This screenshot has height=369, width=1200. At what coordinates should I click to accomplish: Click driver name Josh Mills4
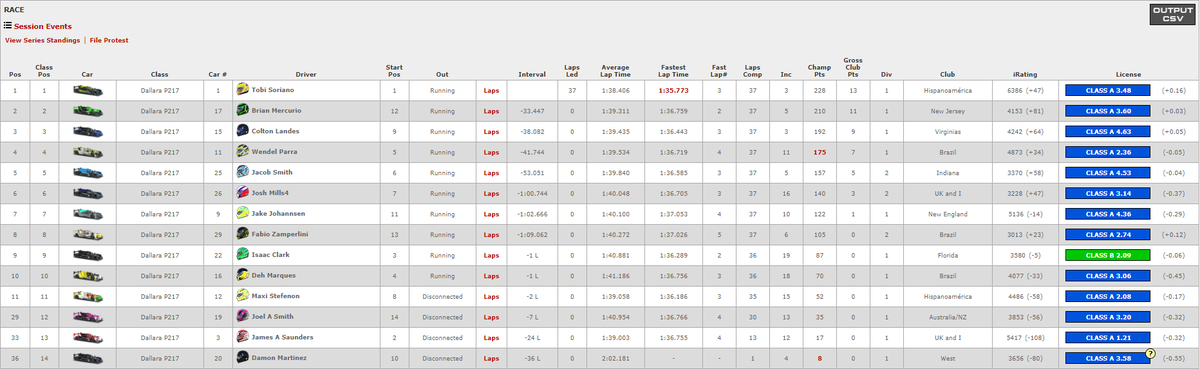(x=271, y=193)
